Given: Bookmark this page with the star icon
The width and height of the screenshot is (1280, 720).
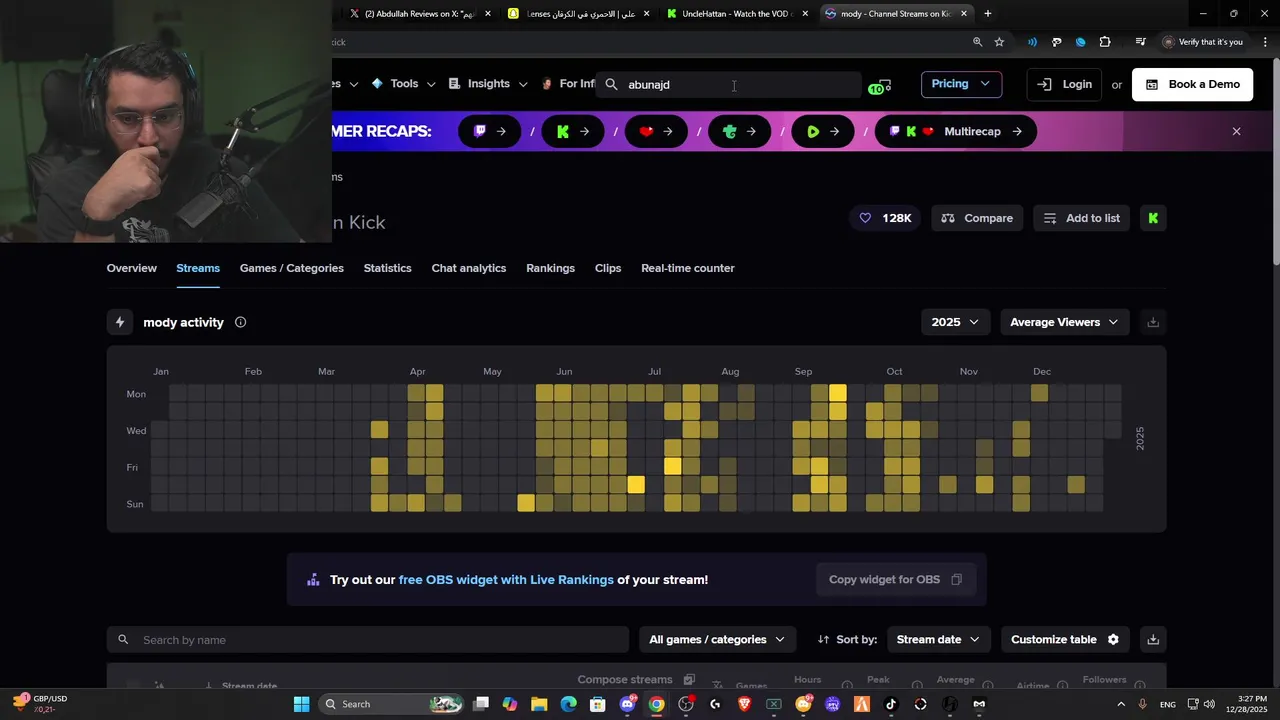Looking at the screenshot, I should pyautogui.click(x=999, y=42).
